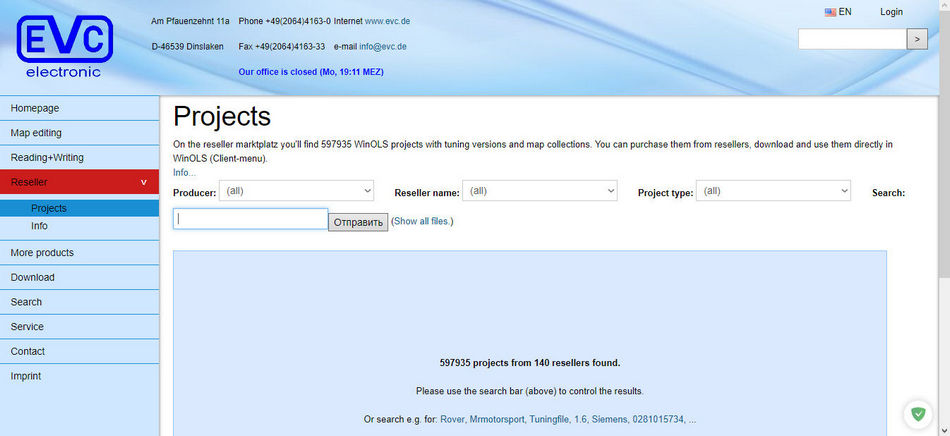Select the Projects submenu item
This screenshot has height=436, width=950.
click(x=79, y=208)
